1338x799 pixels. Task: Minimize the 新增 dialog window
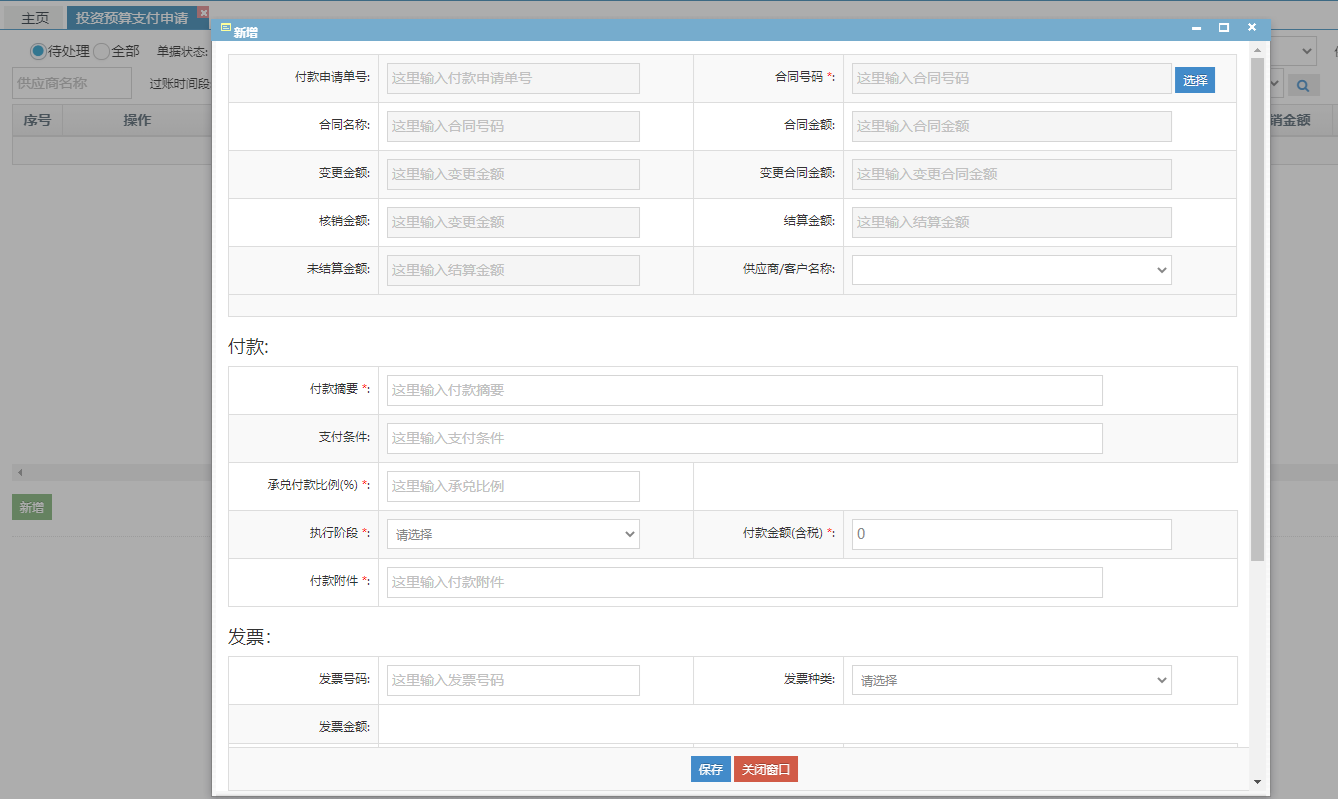pyautogui.click(x=1196, y=28)
